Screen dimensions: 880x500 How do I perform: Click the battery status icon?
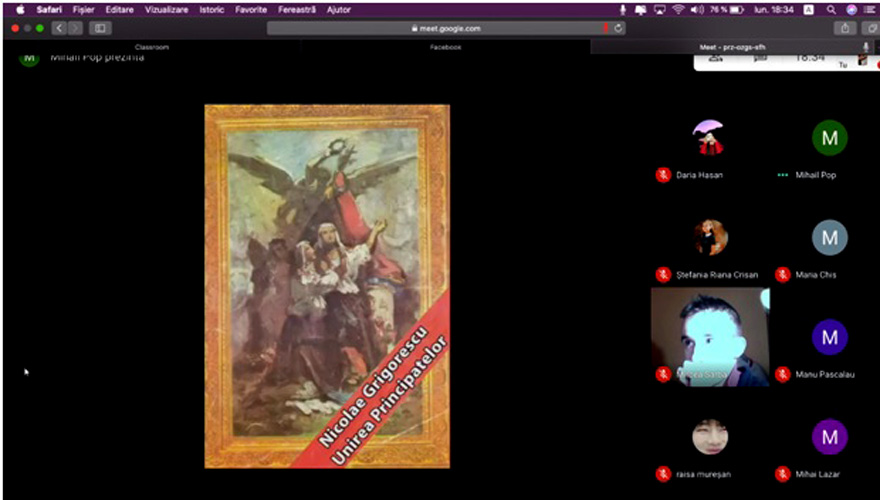pyautogui.click(x=737, y=10)
